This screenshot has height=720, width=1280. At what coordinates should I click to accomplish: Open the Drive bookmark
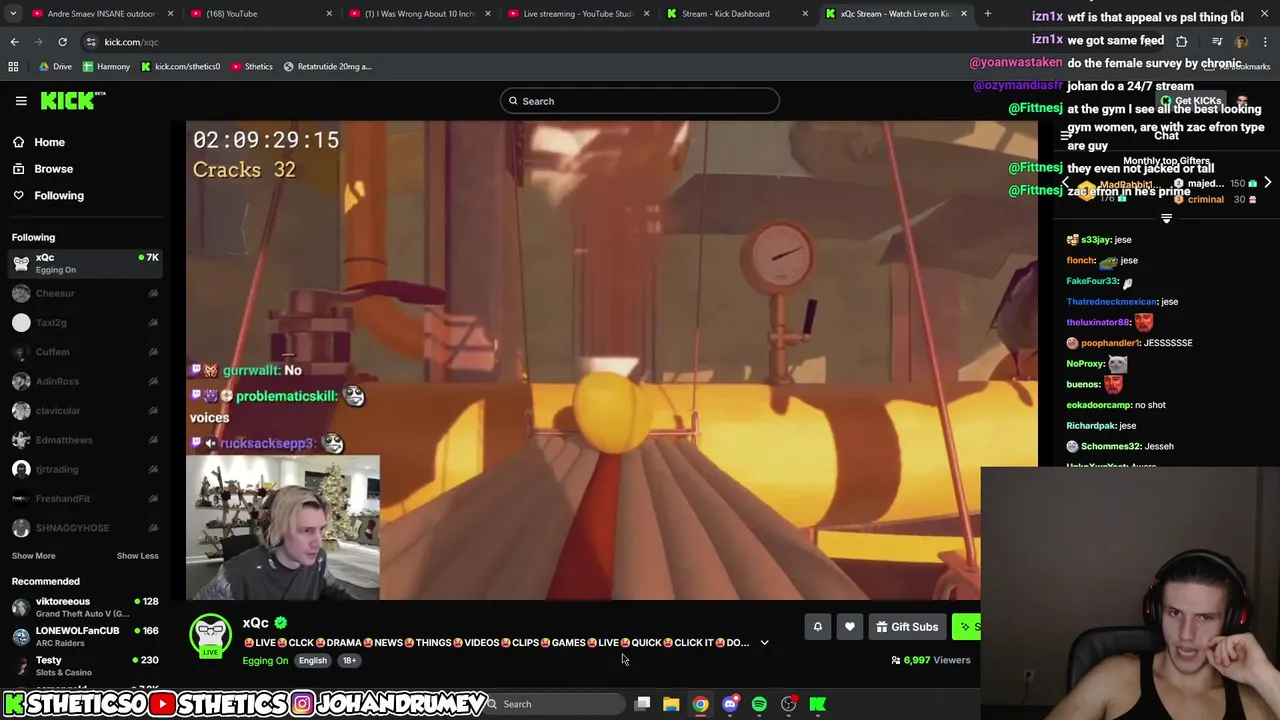(55, 67)
